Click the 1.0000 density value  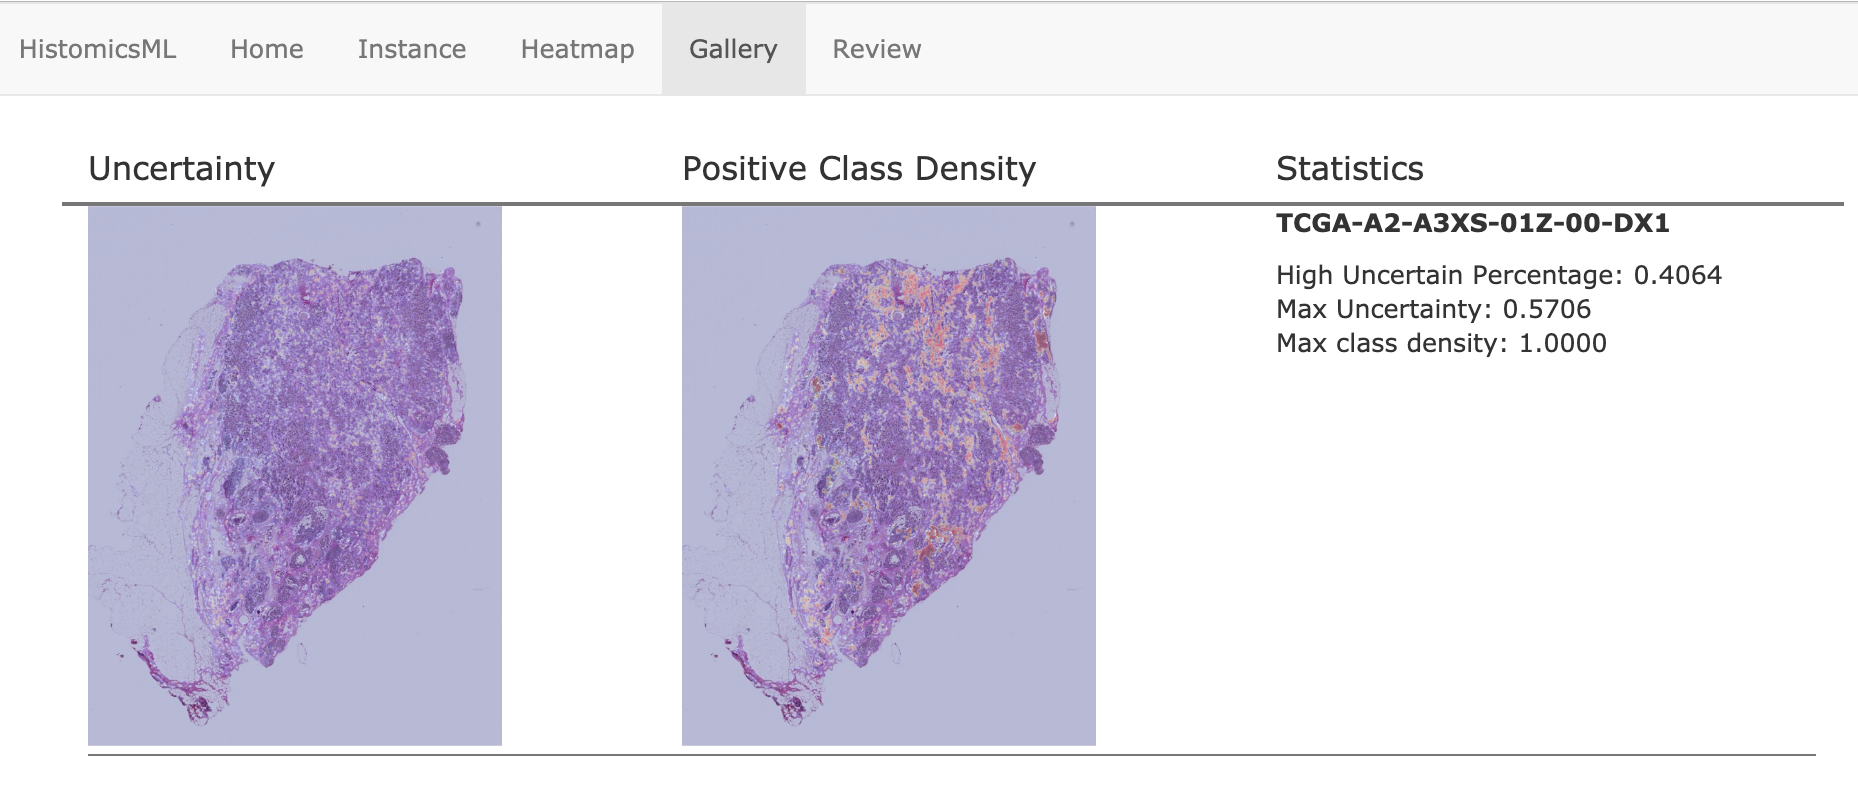point(1563,343)
